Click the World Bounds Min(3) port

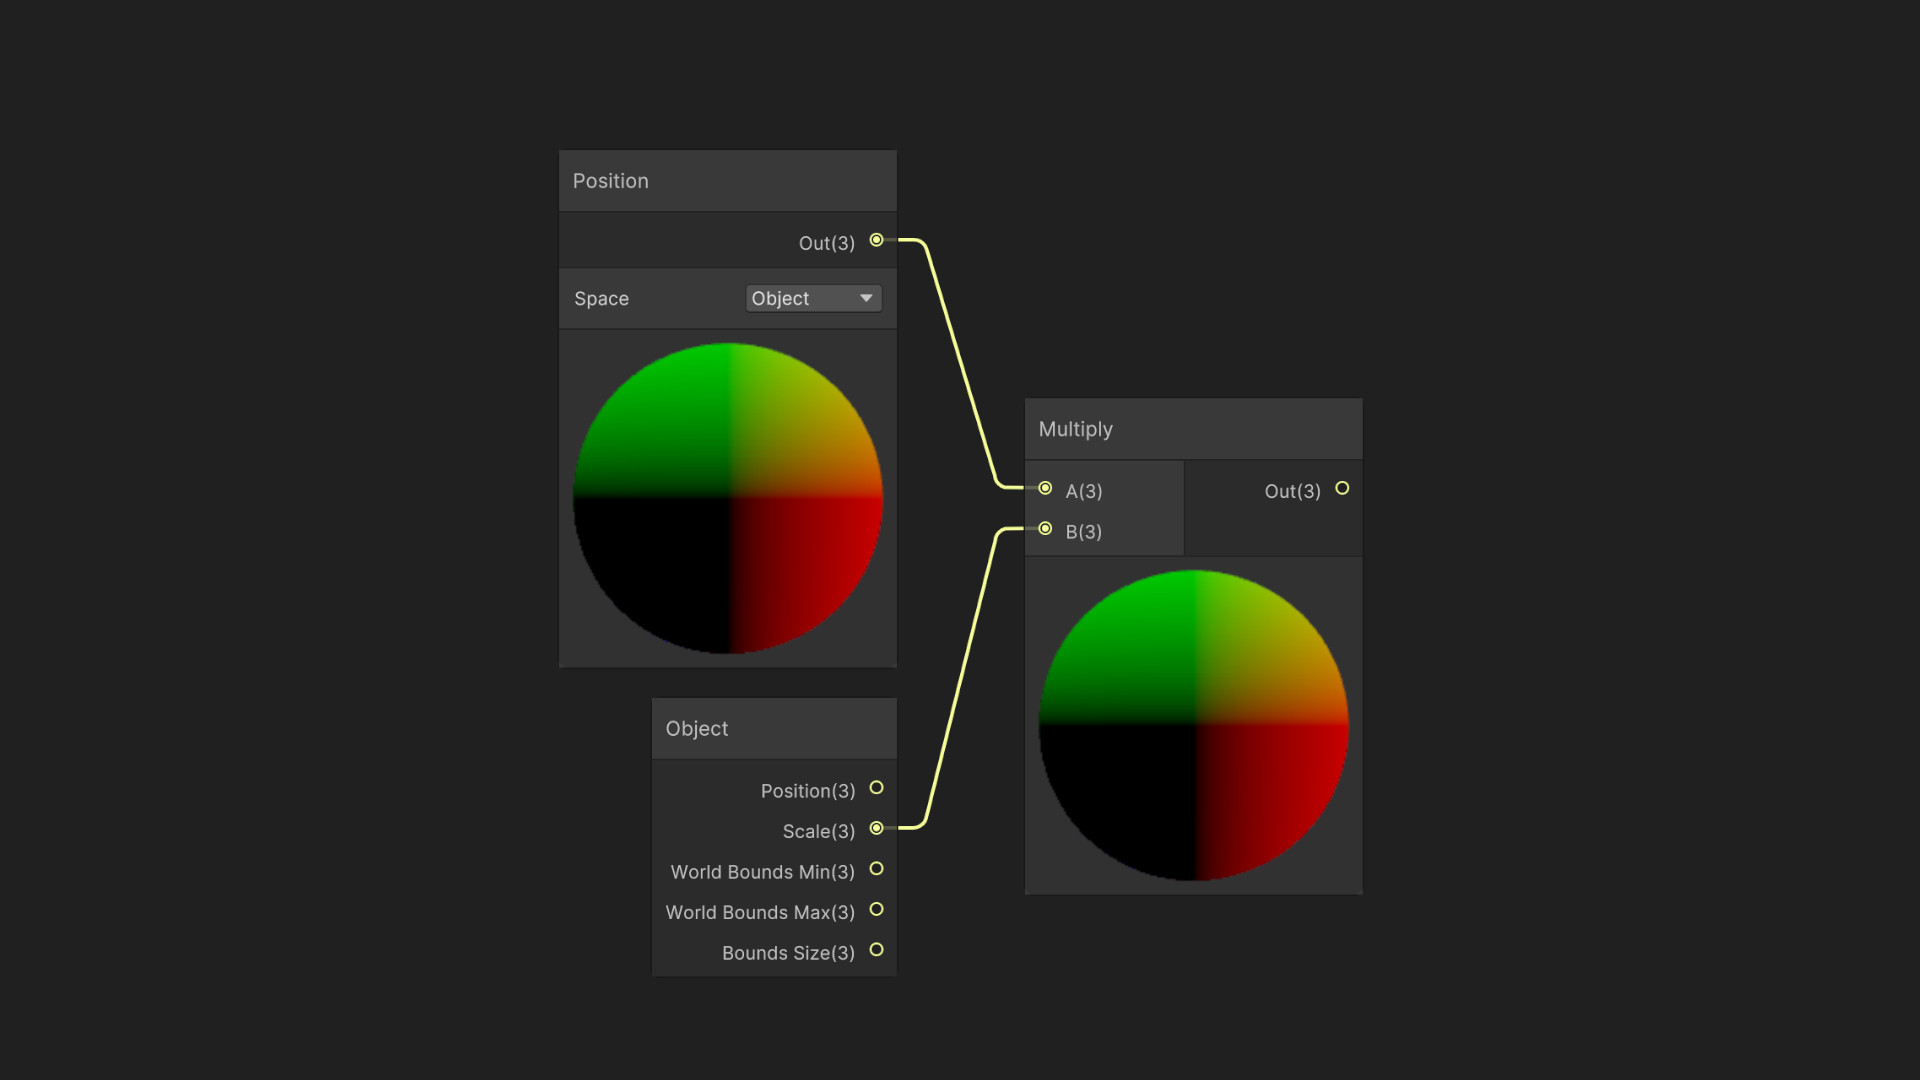point(876,869)
